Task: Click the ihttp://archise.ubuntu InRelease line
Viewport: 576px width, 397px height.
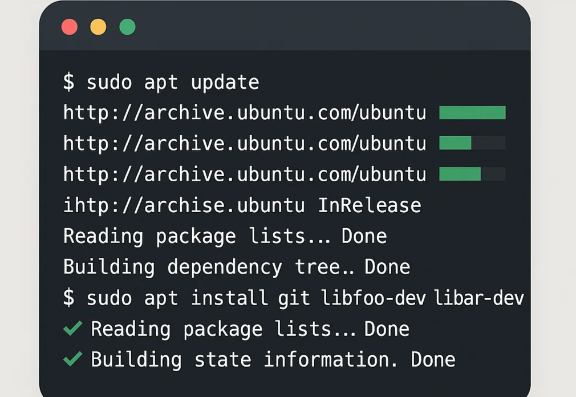Action: point(242,205)
